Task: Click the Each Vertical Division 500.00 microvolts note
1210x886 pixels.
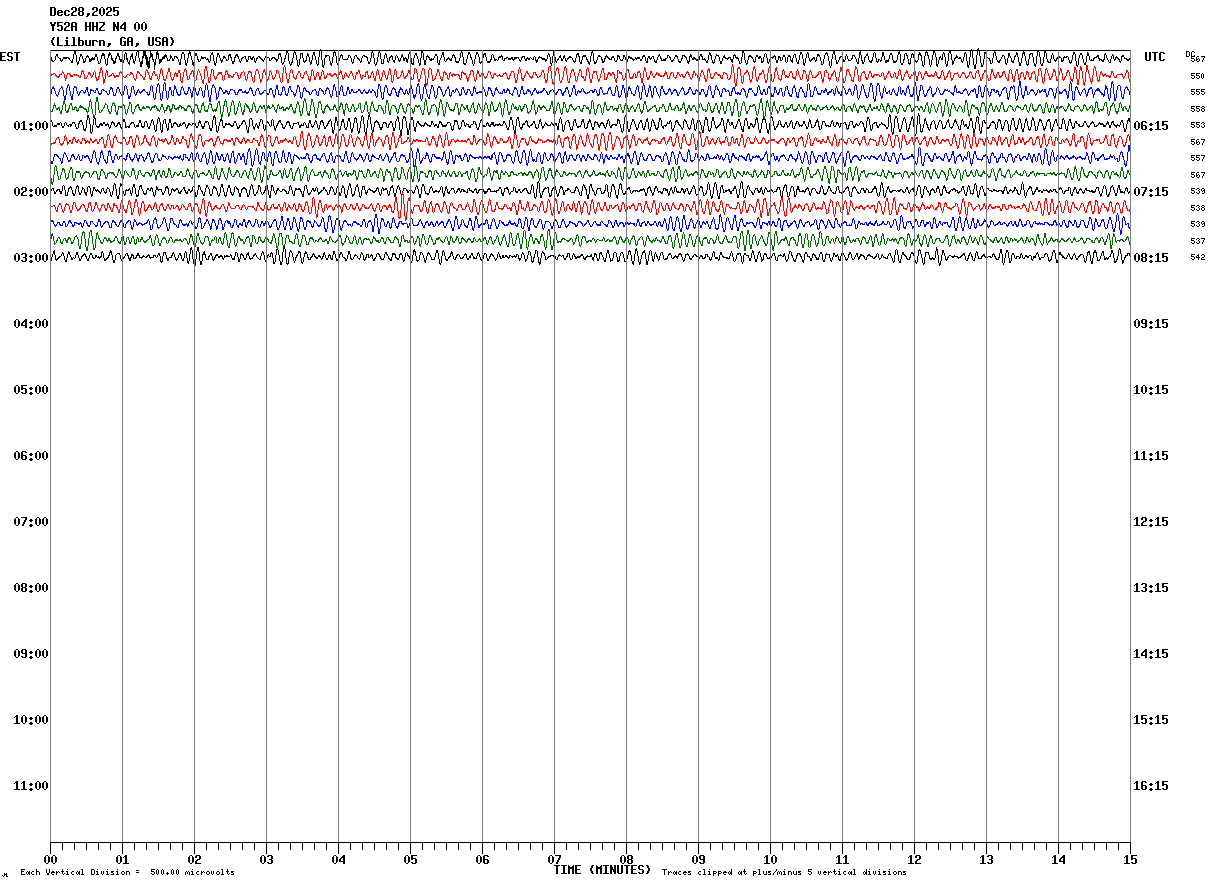Action: coord(127,873)
